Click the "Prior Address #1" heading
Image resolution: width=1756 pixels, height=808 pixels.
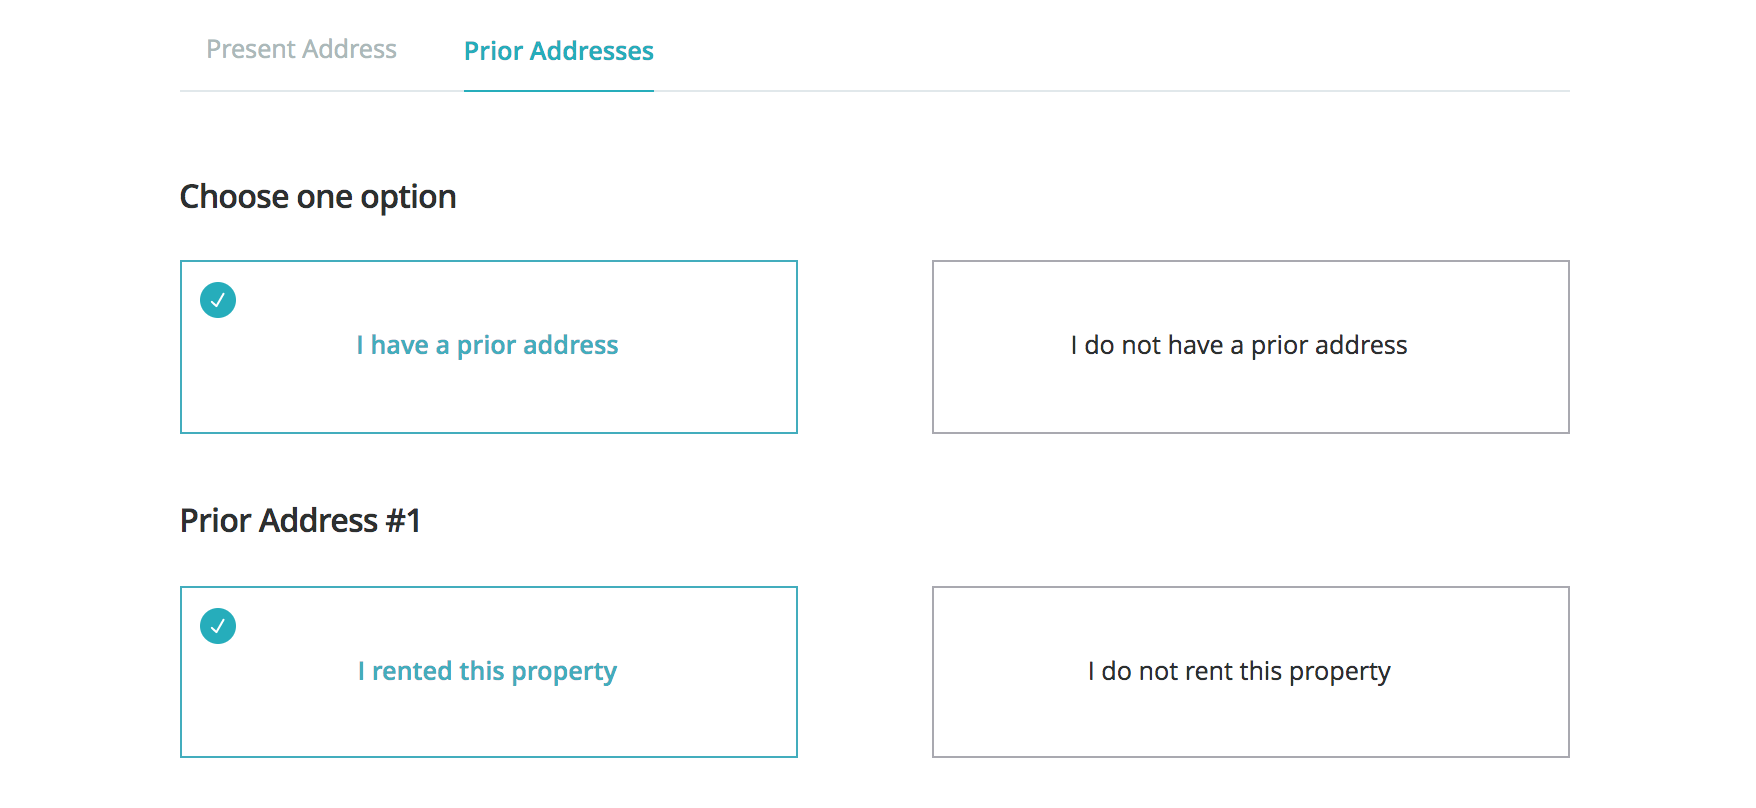tap(300, 521)
